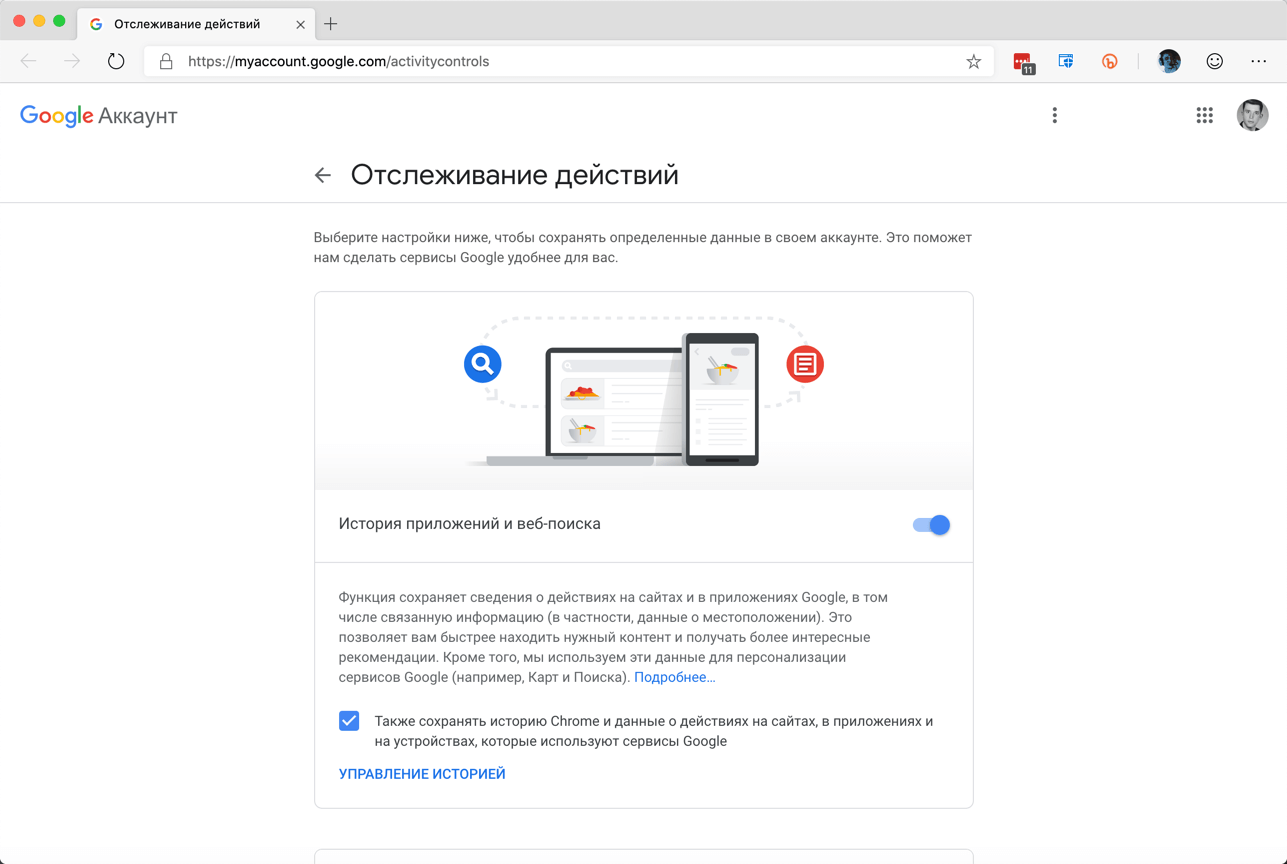The width and height of the screenshot is (1287, 864).
Task: Open the browser settings ellipsis menu
Action: tap(1258, 61)
